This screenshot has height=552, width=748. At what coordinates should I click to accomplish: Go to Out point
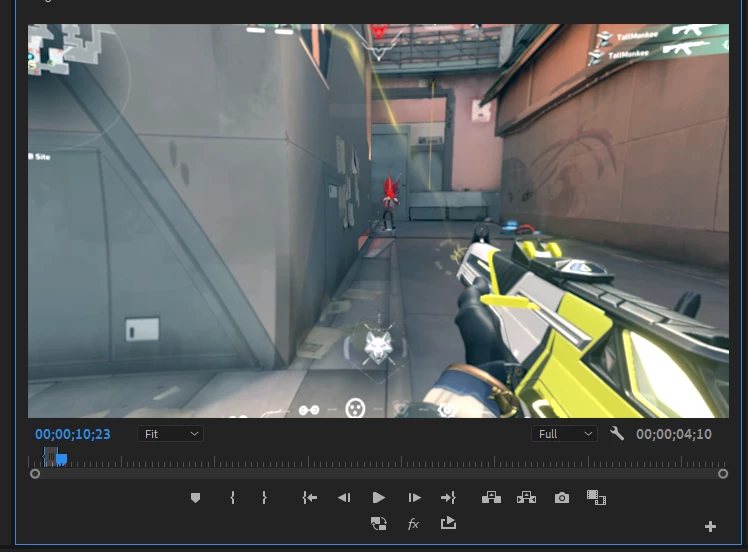448,498
